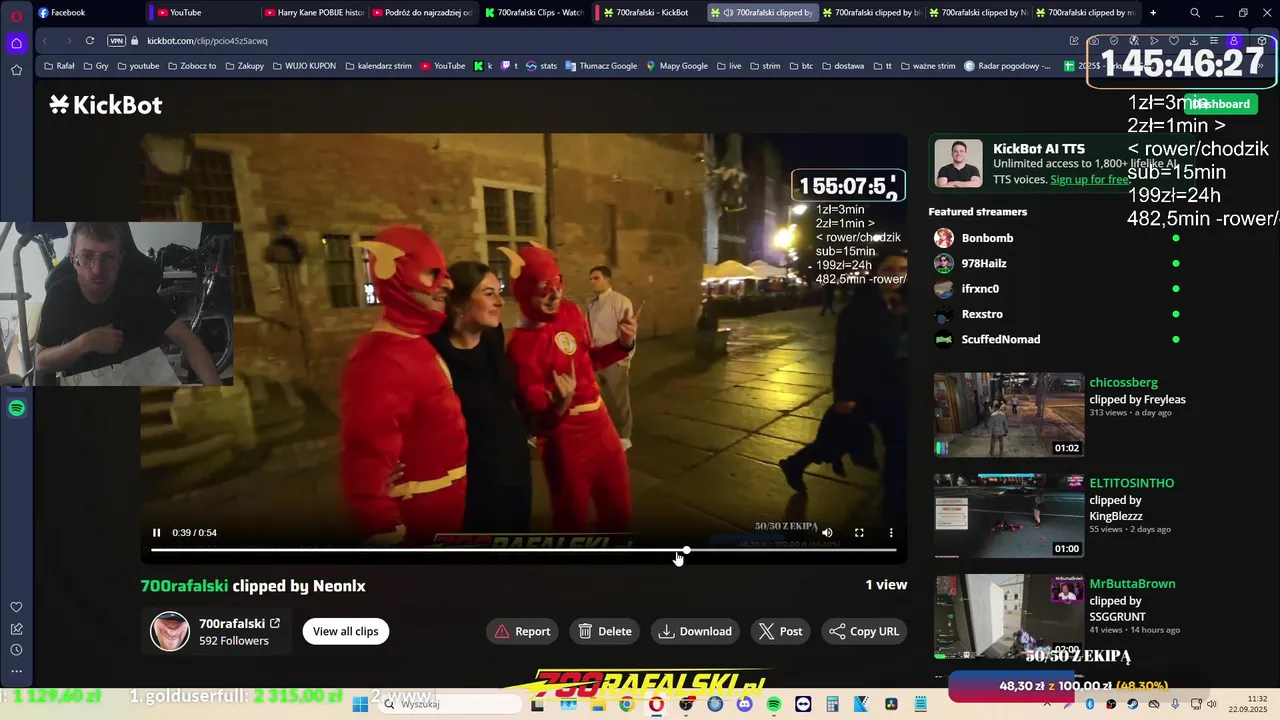
Task: Open Opera sidebar home icon
Action: [x=16, y=43]
